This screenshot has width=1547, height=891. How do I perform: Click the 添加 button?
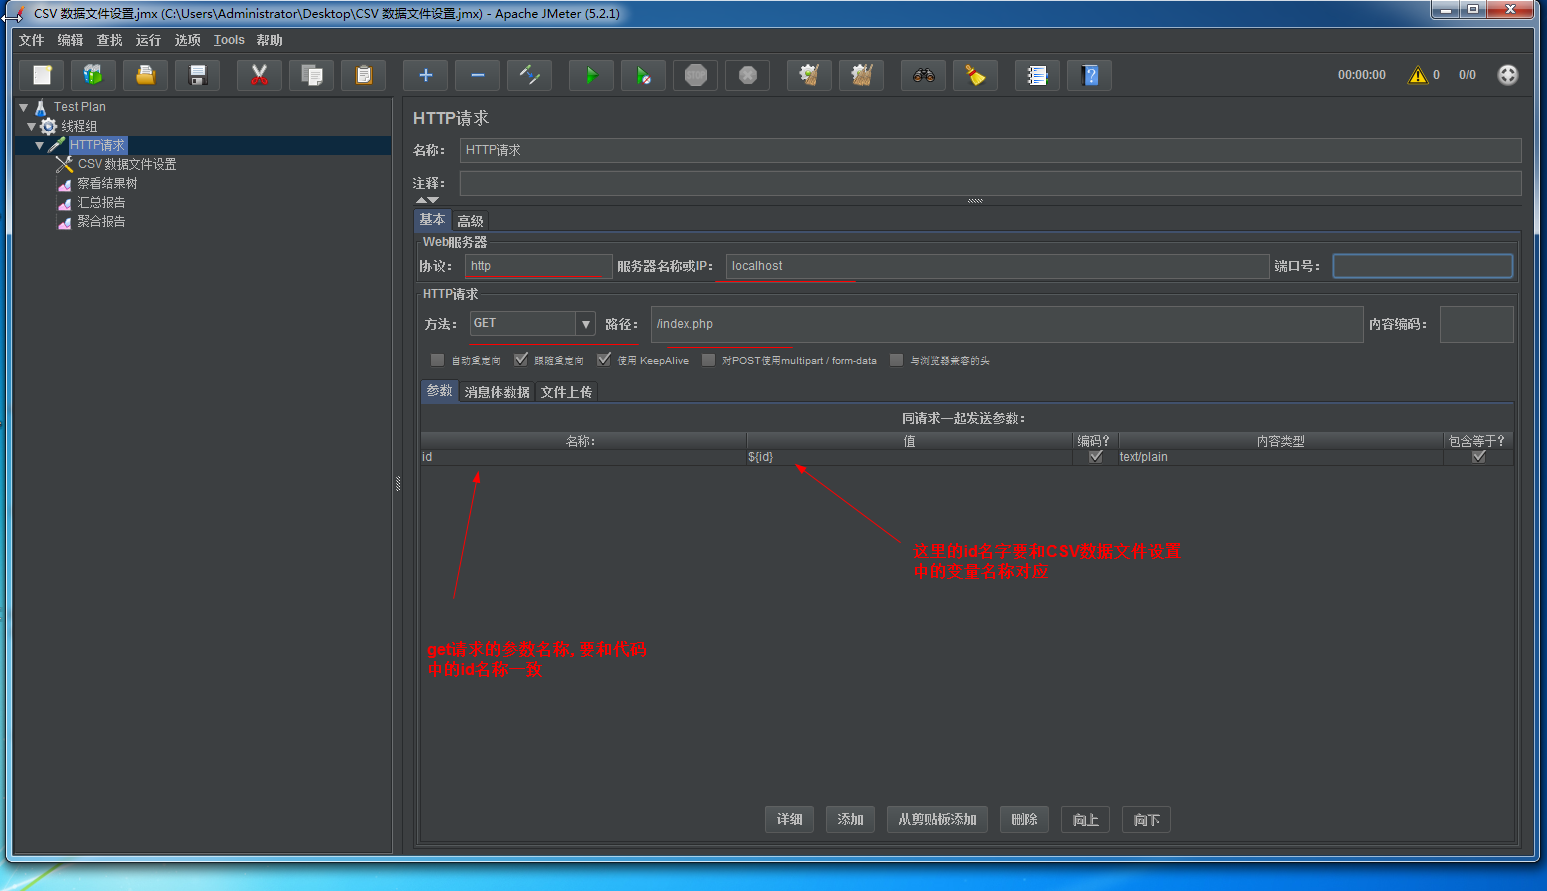850,820
